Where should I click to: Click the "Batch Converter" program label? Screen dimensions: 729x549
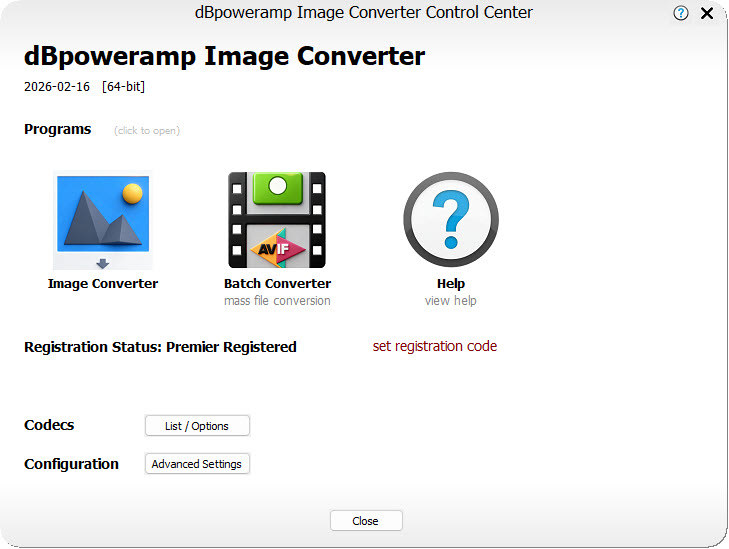(x=277, y=284)
